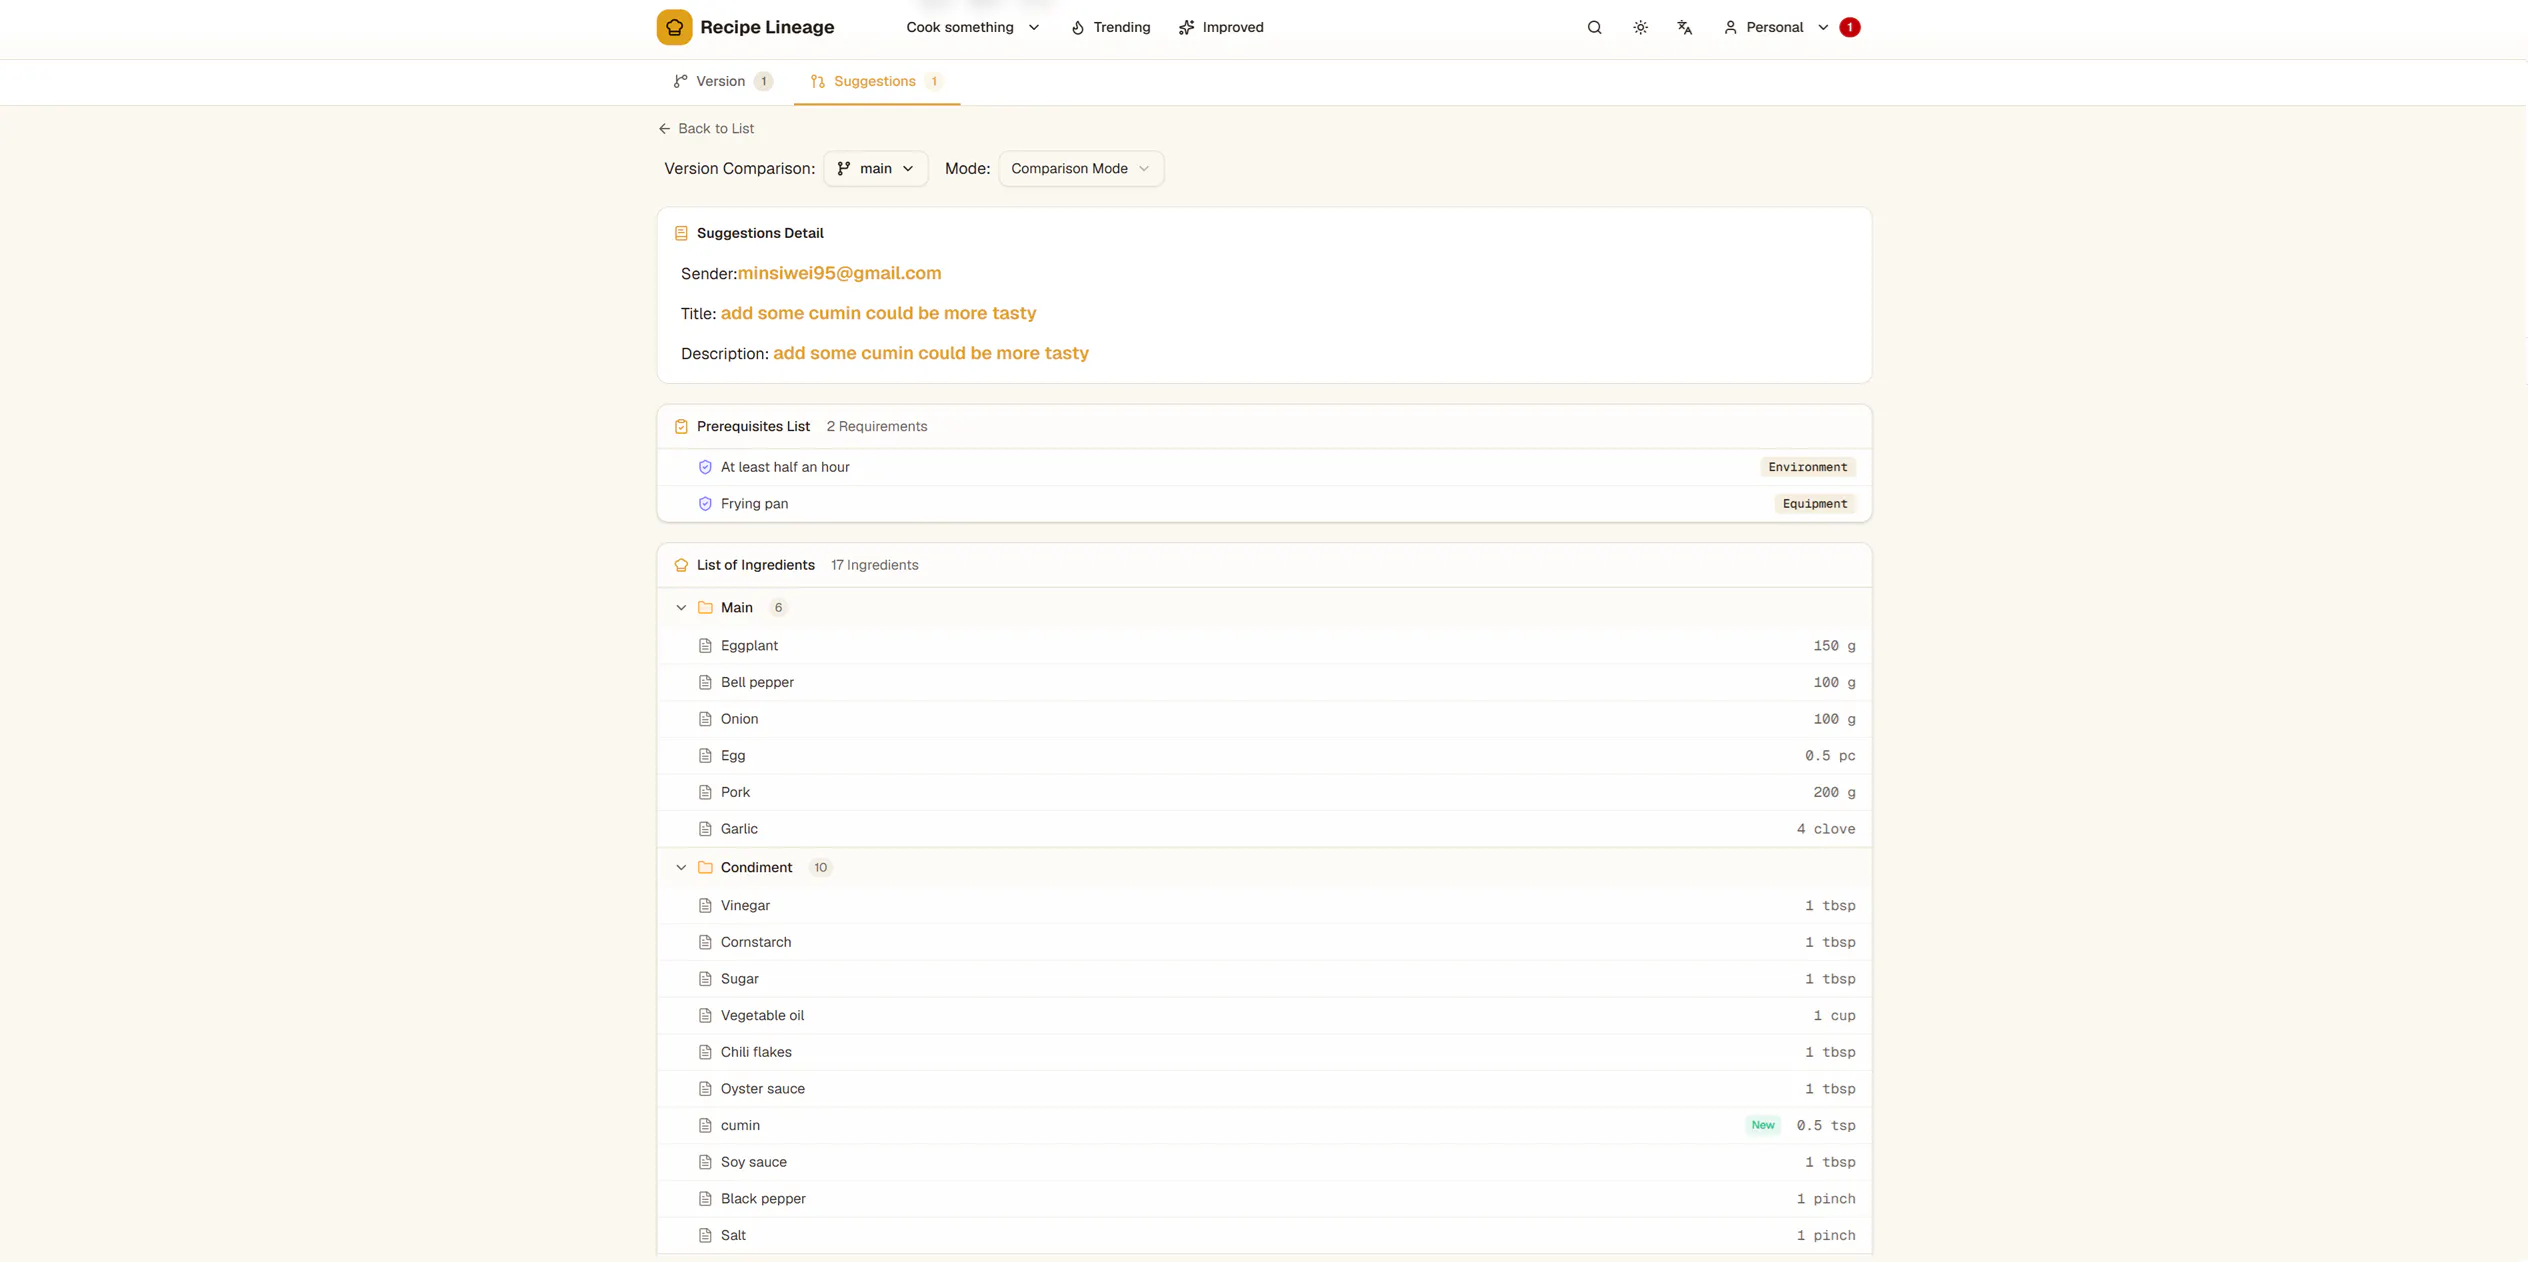
Task: Click the 150 g quantity for Eggplant
Action: (1834, 646)
